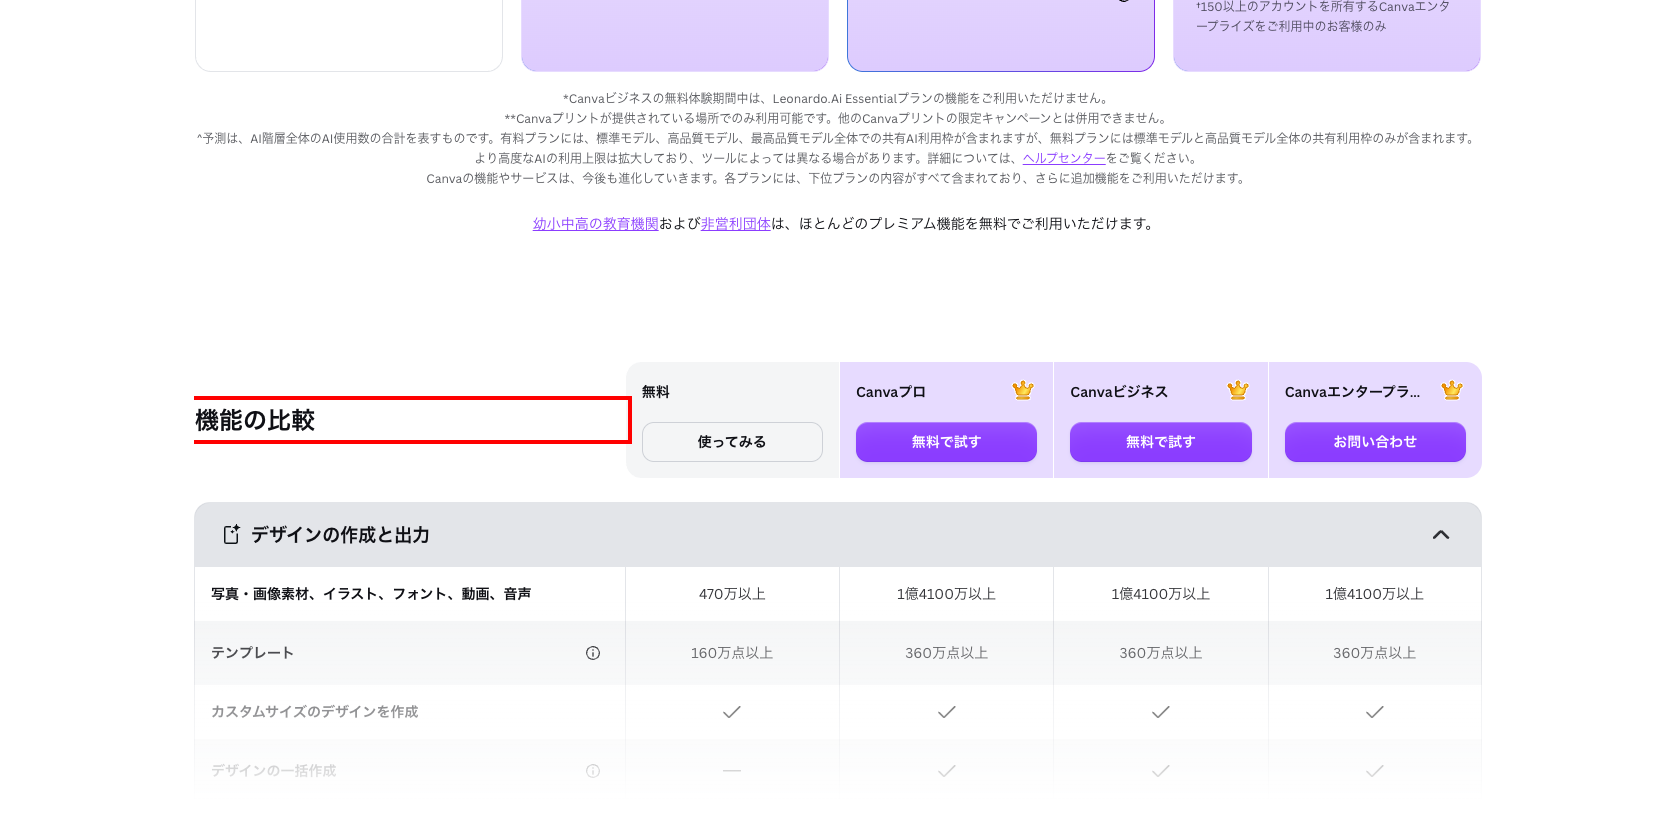Click the テンプレート row label
This screenshot has width=1676, height=840.
(x=252, y=653)
